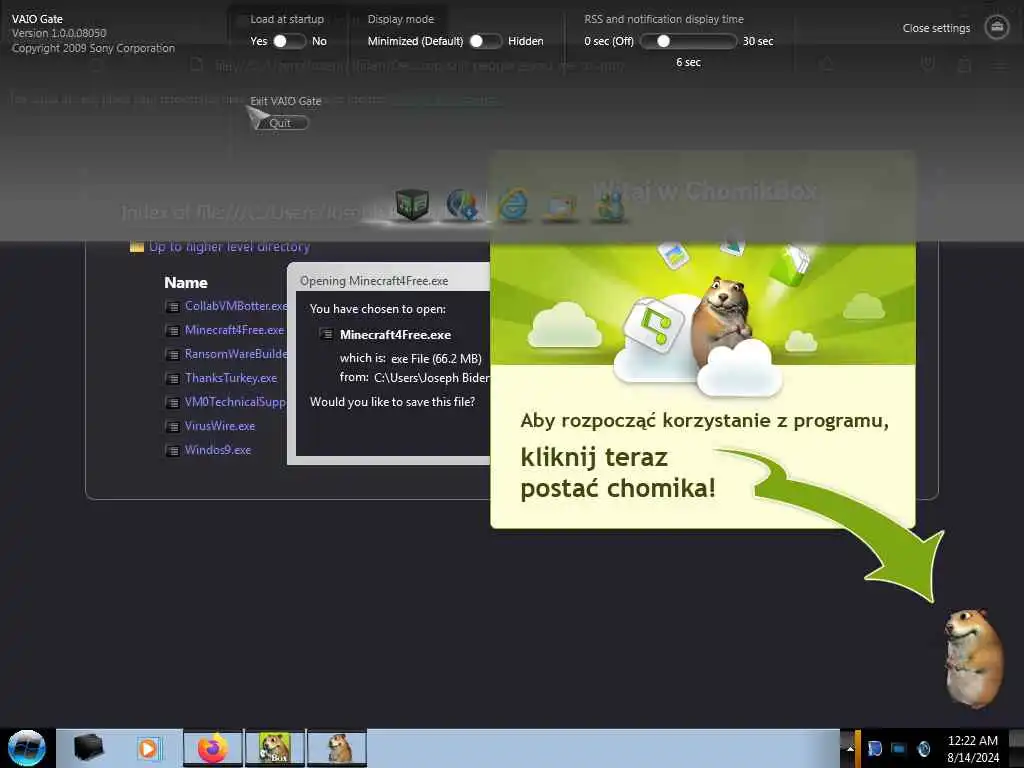Click the Name column header
Image resolution: width=1024 pixels, height=768 pixels.
(x=186, y=283)
